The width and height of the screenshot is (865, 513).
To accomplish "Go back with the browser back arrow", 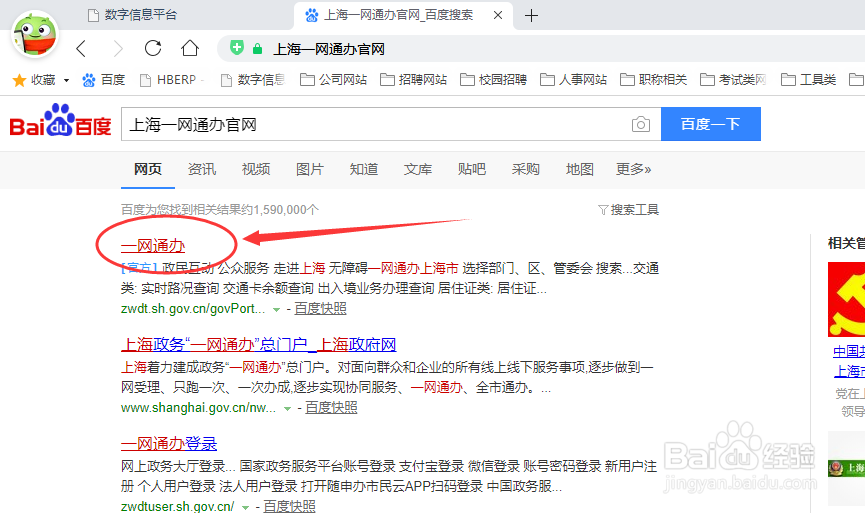I will click(81, 49).
